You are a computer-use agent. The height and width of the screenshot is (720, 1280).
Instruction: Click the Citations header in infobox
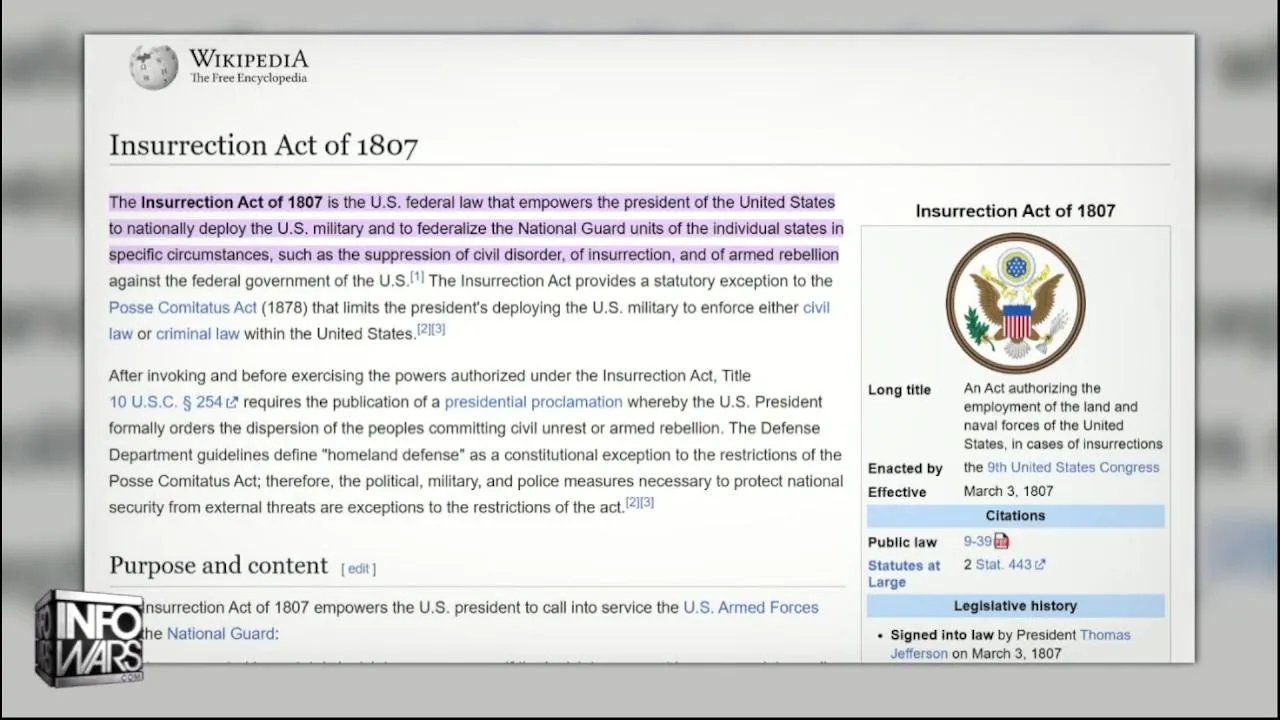[x=1016, y=516]
